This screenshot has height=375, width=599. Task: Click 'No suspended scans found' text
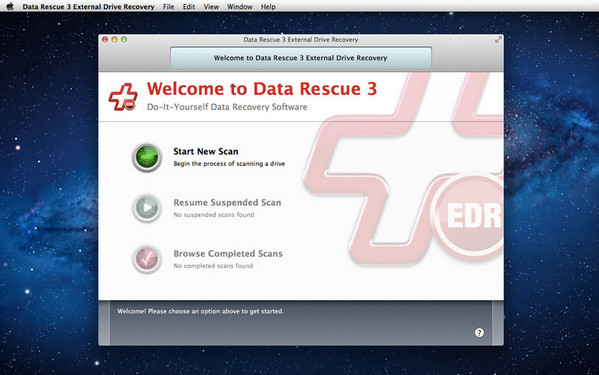click(x=214, y=215)
